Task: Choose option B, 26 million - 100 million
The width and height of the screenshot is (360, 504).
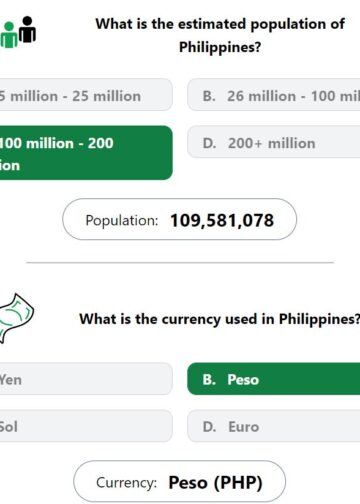Action: (x=274, y=95)
